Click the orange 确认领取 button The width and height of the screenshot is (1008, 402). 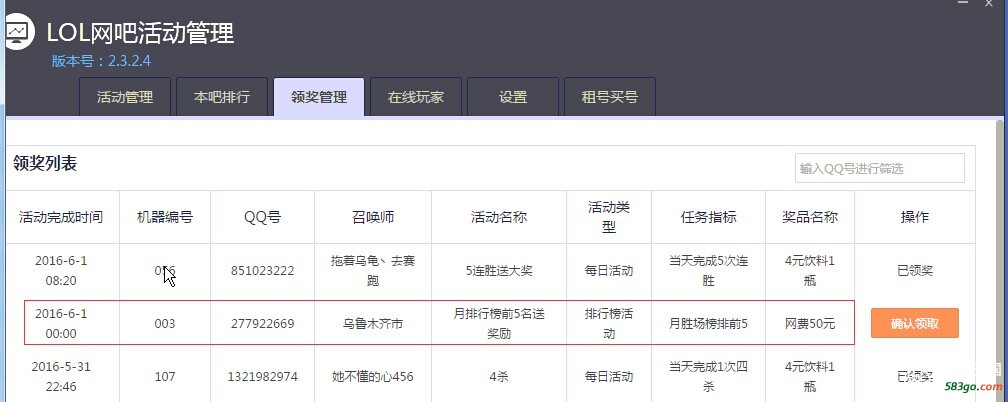(915, 323)
